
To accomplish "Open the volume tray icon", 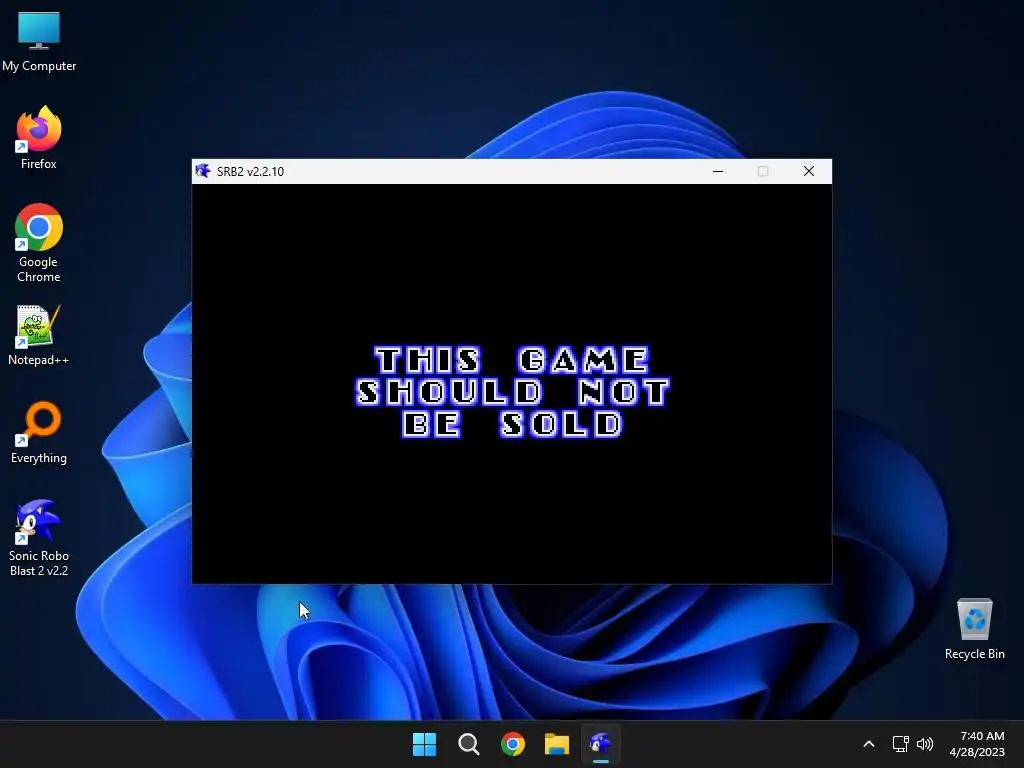I will tap(925, 744).
